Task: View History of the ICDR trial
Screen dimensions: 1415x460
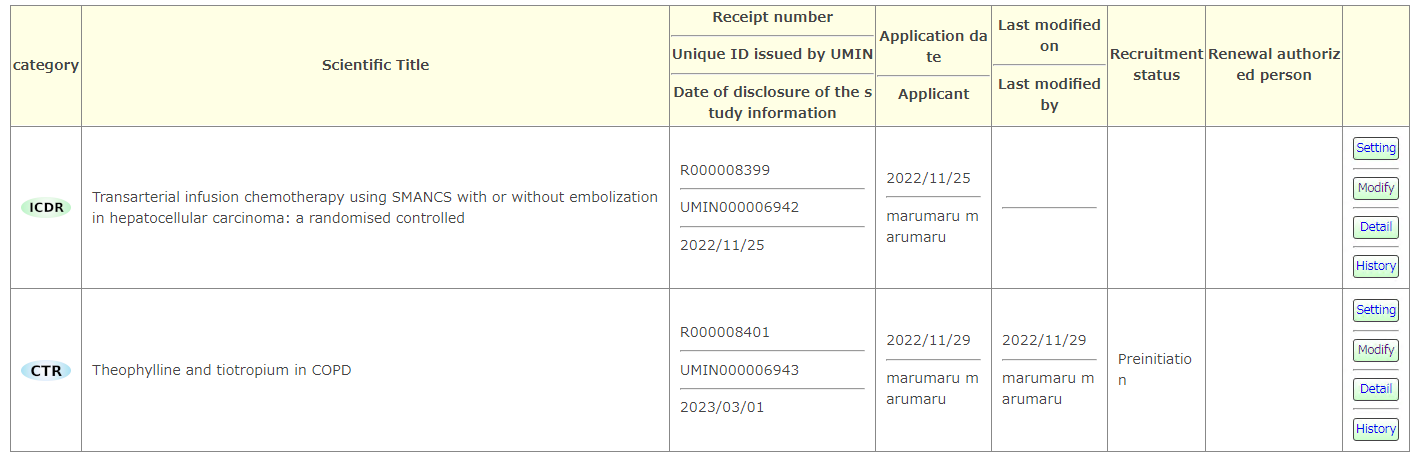Action: (1375, 266)
